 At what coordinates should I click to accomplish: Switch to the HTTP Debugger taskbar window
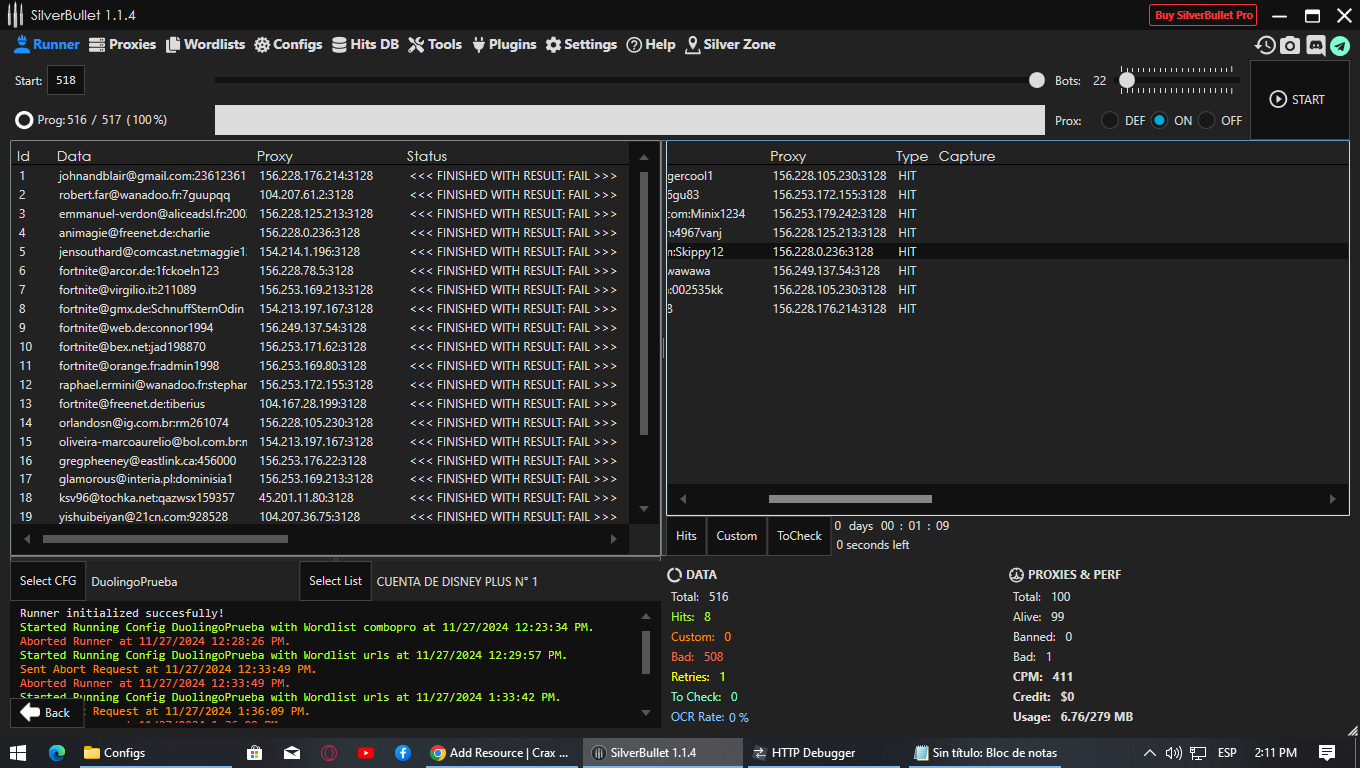coord(824,753)
